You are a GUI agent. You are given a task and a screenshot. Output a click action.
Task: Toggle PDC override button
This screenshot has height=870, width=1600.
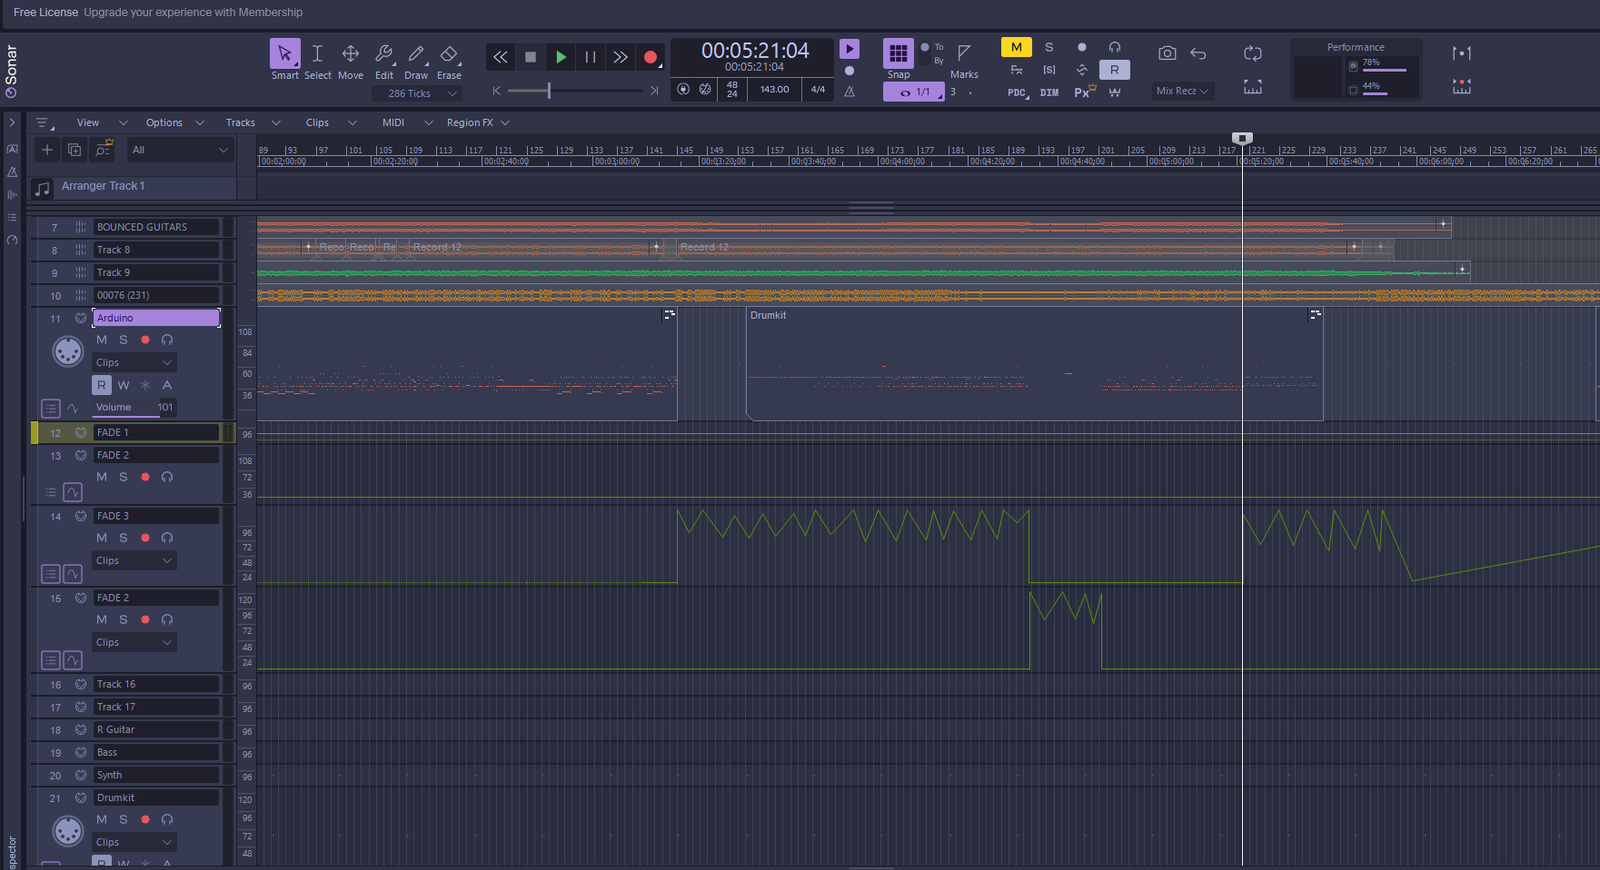pyautogui.click(x=1017, y=92)
